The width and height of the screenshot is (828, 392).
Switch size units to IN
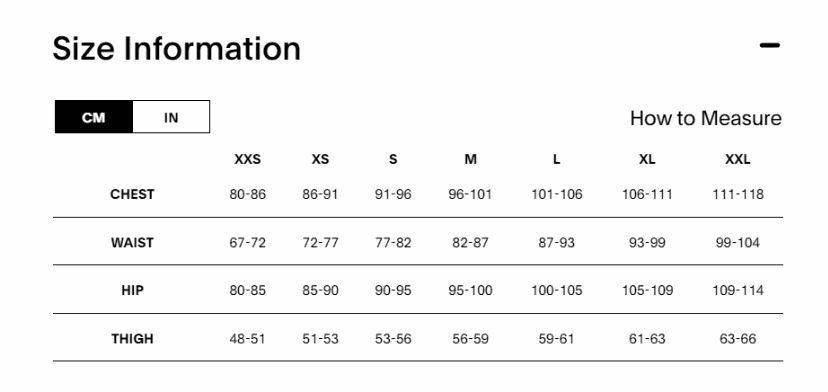click(171, 117)
